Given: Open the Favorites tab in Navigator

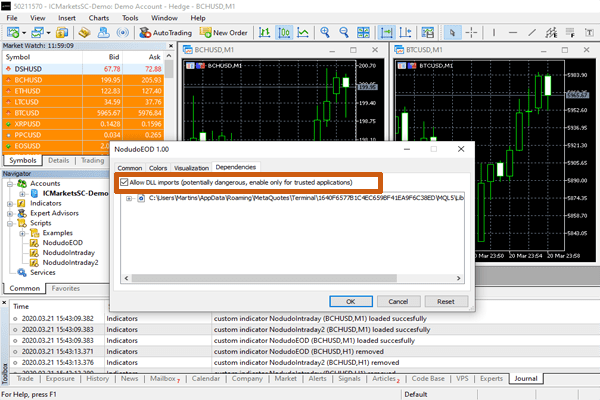Looking at the screenshot, I should [x=66, y=288].
